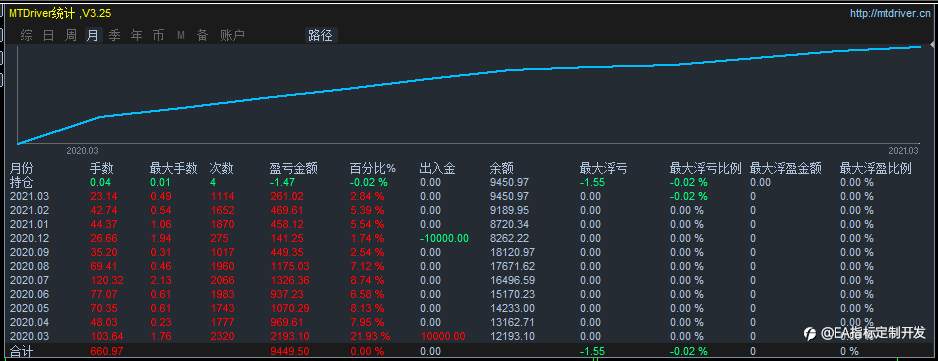The height and width of the screenshot is (361, 938).
Task: Open the 周 weekly statistics tab
Action: 71,35
